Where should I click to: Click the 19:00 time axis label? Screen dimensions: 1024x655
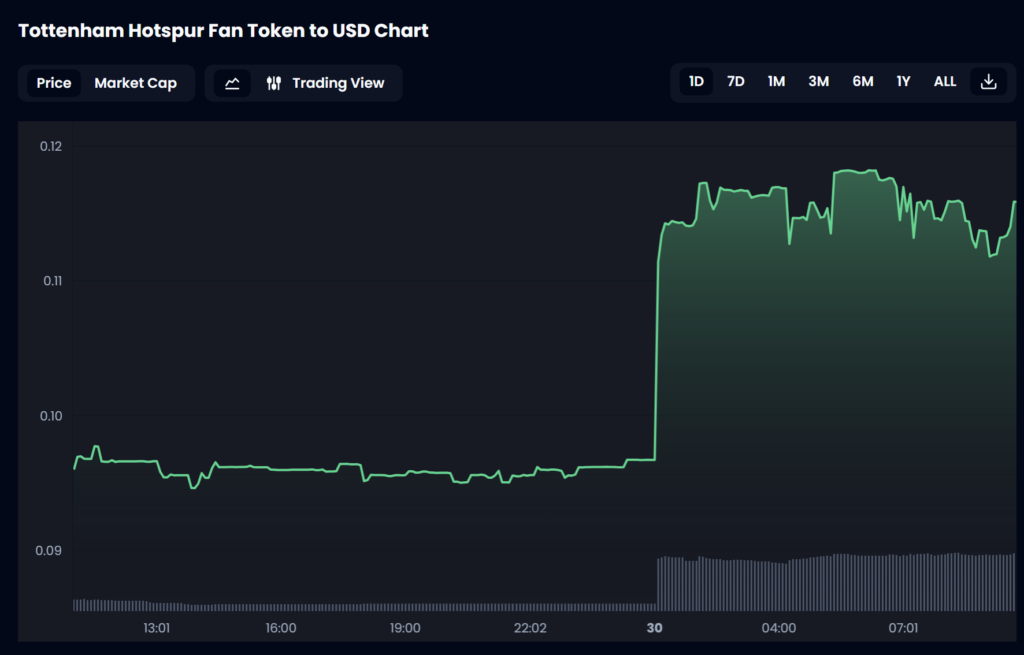pos(405,628)
